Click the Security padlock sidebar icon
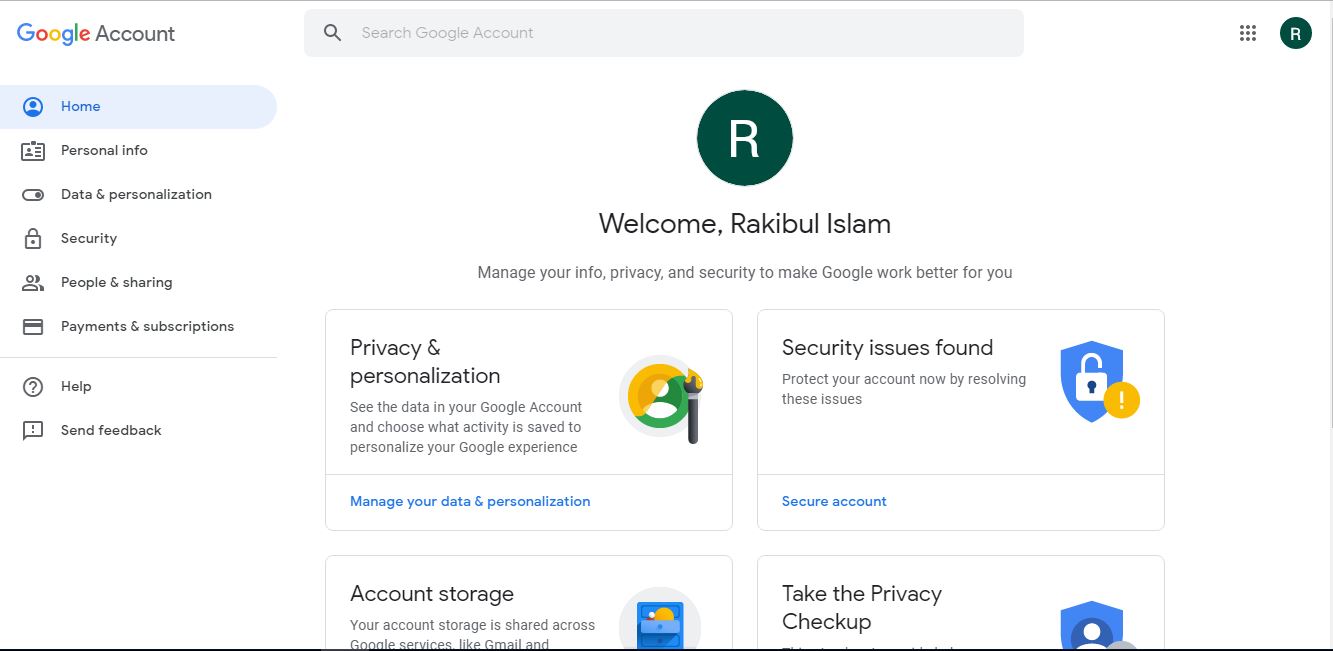Image resolution: width=1333 pixels, height=651 pixels. tap(33, 239)
